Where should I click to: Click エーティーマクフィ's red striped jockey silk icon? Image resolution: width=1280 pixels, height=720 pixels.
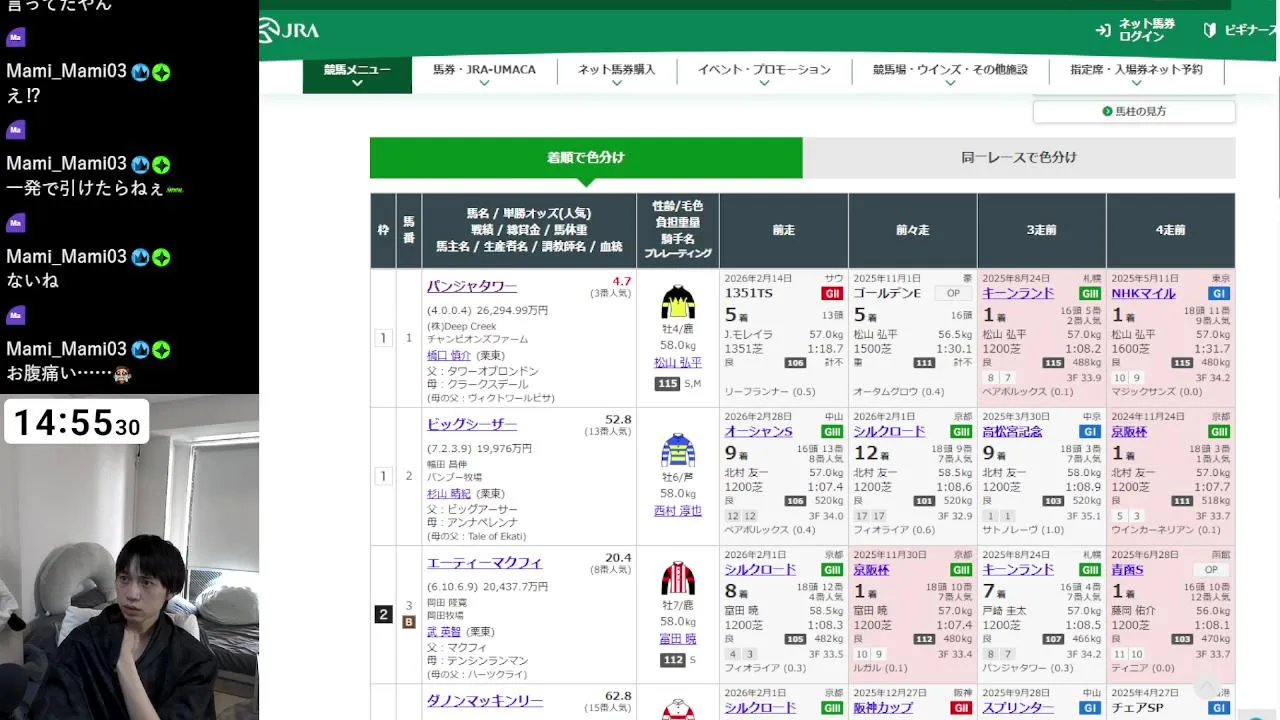pos(678,578)
